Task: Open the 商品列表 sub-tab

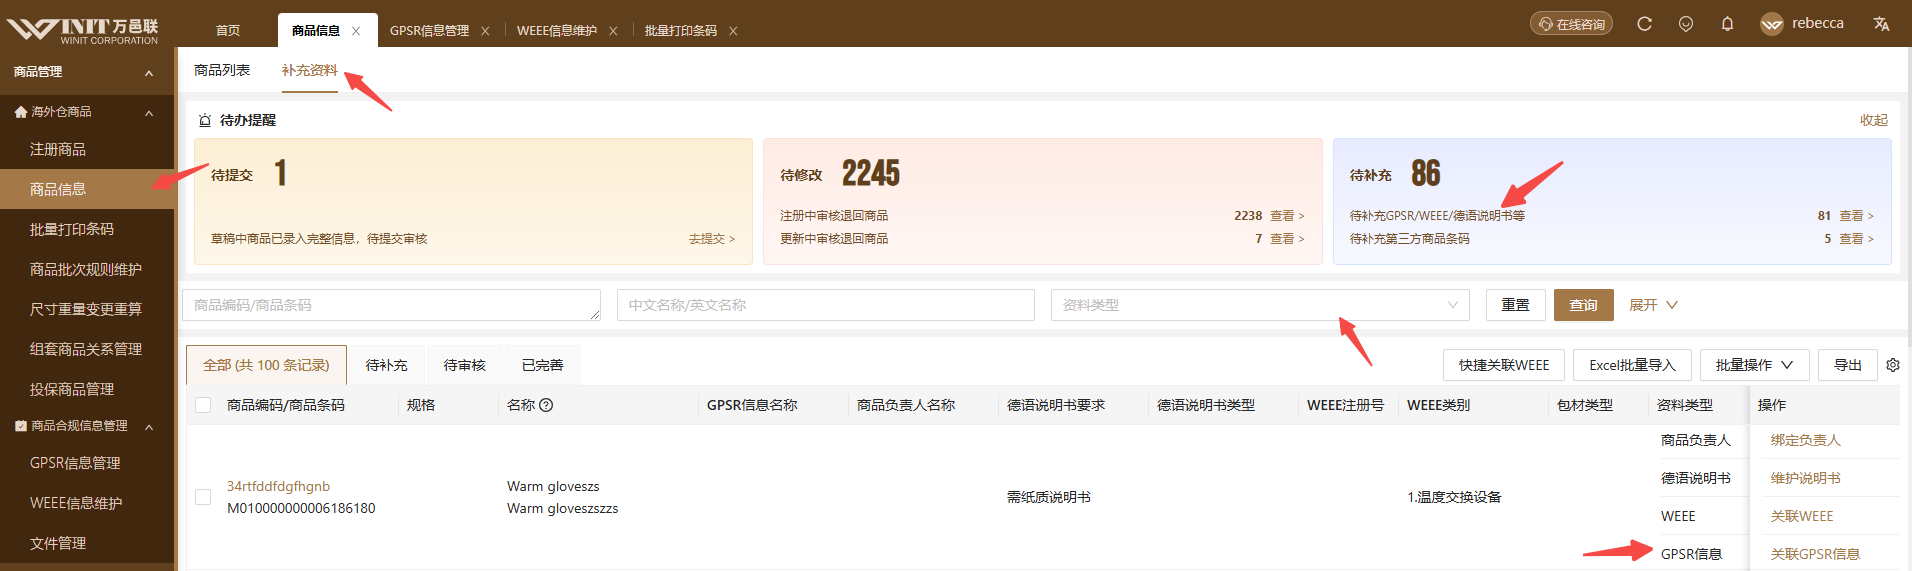Action: tap(222, 70)
